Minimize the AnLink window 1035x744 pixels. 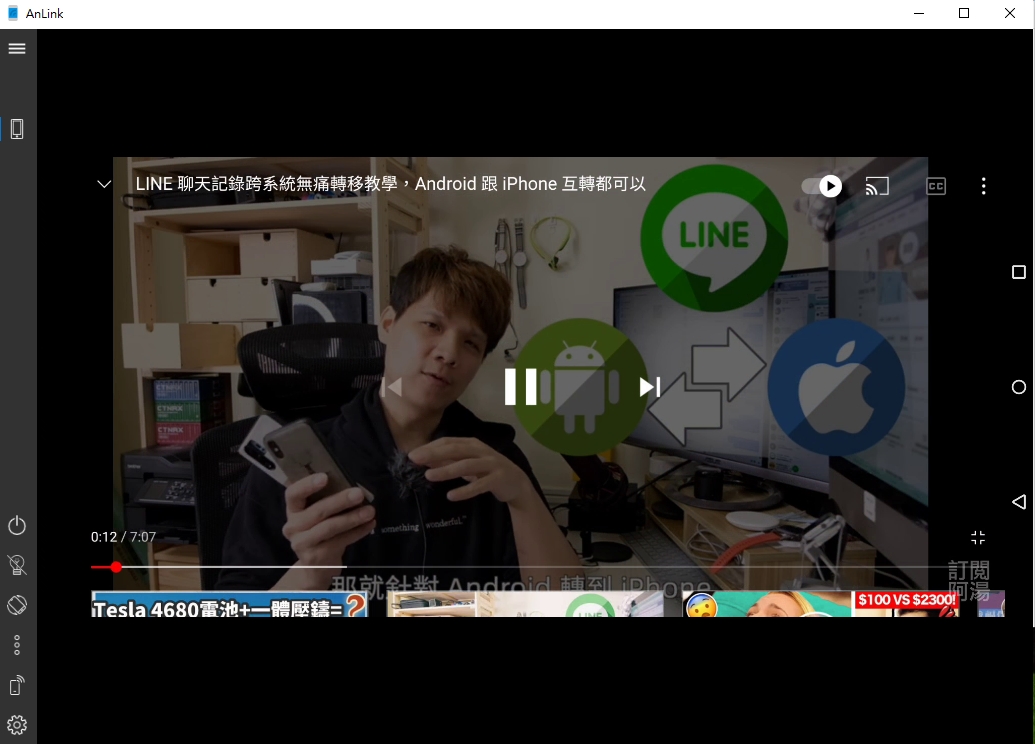click(x=919, y=13)
